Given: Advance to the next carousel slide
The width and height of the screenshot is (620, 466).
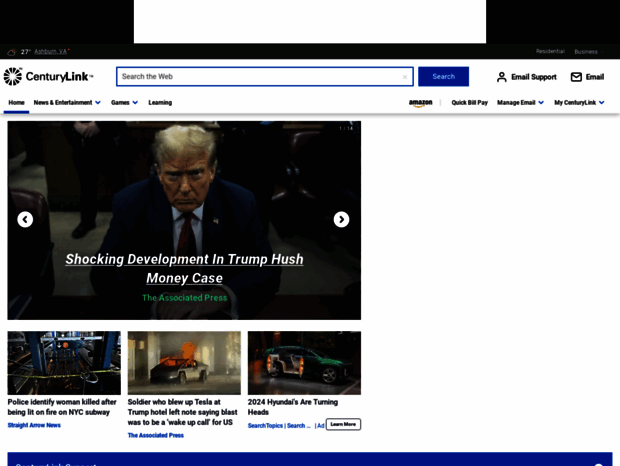Looking at the screenshot, I should [x=341, y=220].
